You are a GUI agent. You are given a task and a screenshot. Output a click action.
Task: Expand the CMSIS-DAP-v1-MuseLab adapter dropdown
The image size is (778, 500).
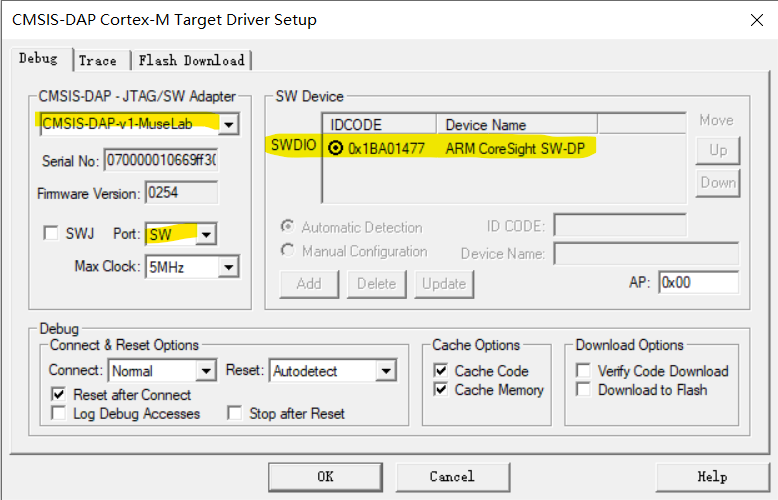click(228, 124)
